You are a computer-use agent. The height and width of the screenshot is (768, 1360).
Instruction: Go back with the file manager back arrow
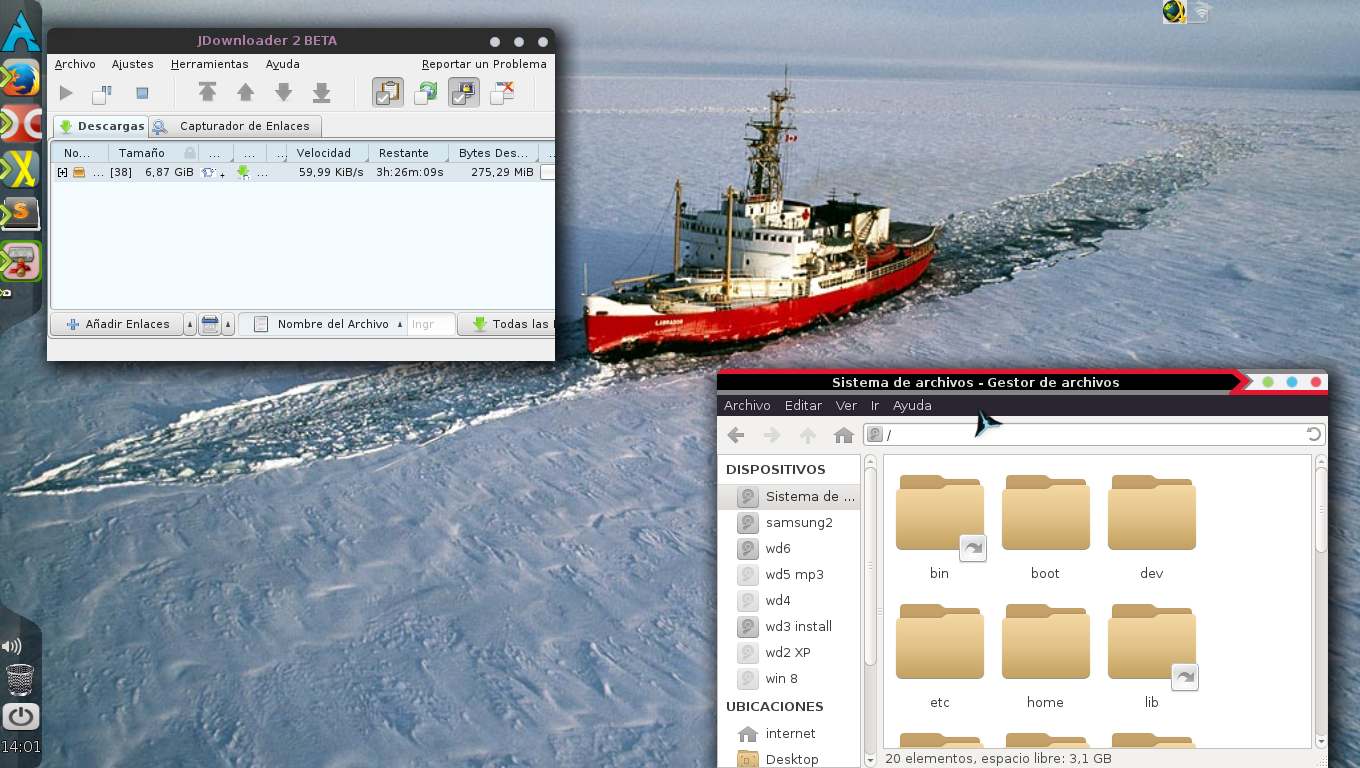point(736,435)
